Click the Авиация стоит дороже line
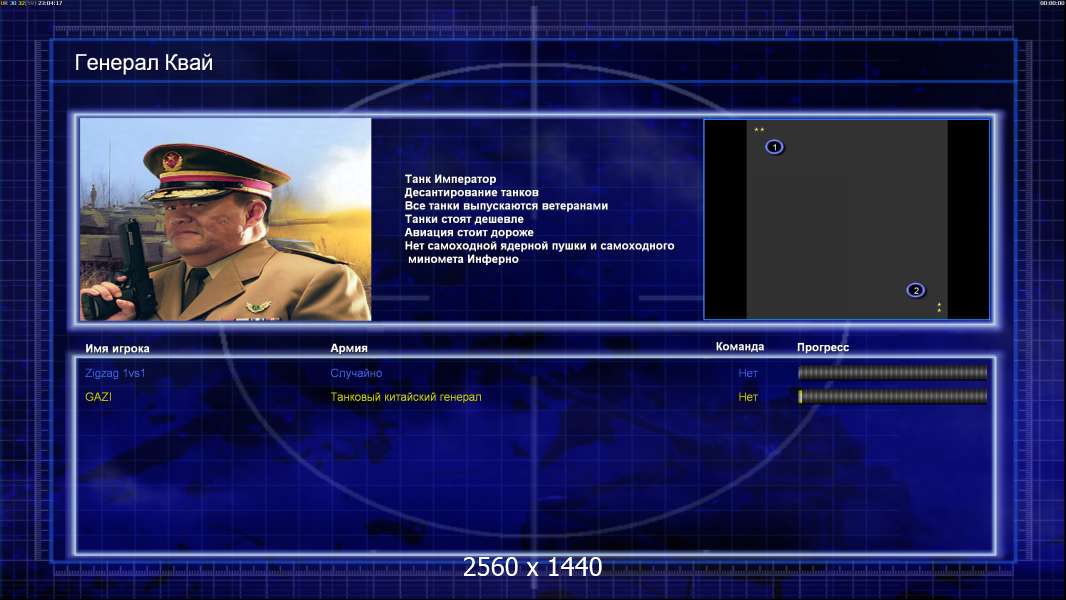This screenshot has width=1066, height=600. [469, 232]
